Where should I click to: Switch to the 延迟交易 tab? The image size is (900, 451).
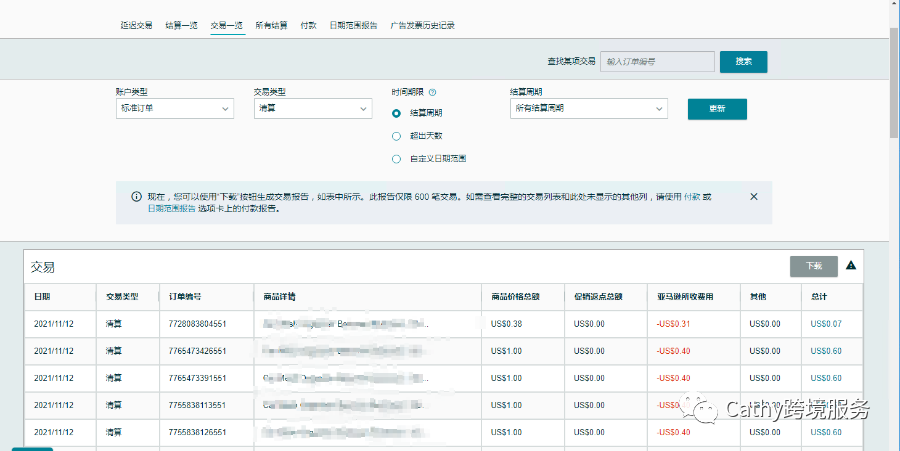coord(137,25)
